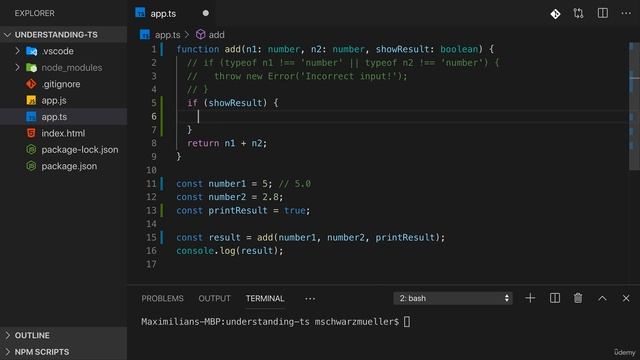The image size is (640, 360).
Task: Click the '// 5.0' comment on line 11
Action: tap(295, 184)
